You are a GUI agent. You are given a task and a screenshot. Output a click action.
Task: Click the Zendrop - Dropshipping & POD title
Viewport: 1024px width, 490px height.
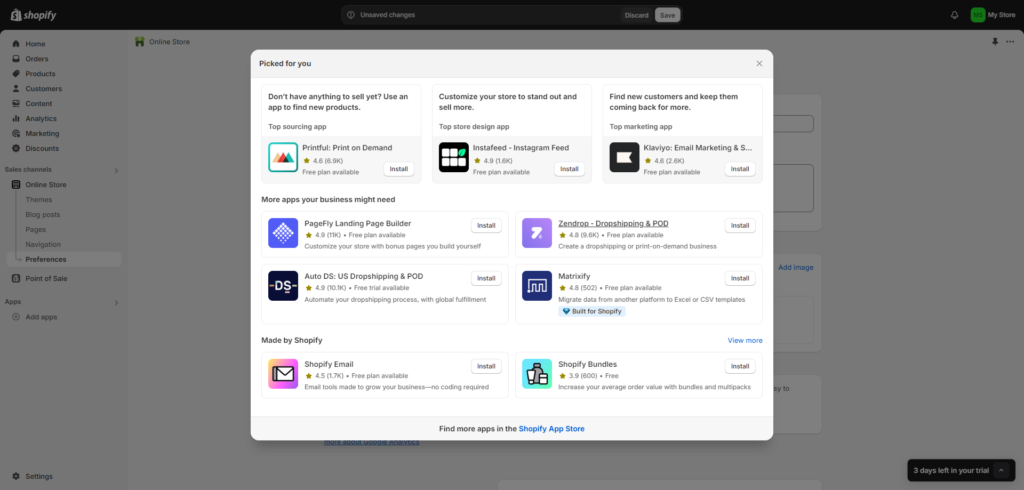click(613, 223)
